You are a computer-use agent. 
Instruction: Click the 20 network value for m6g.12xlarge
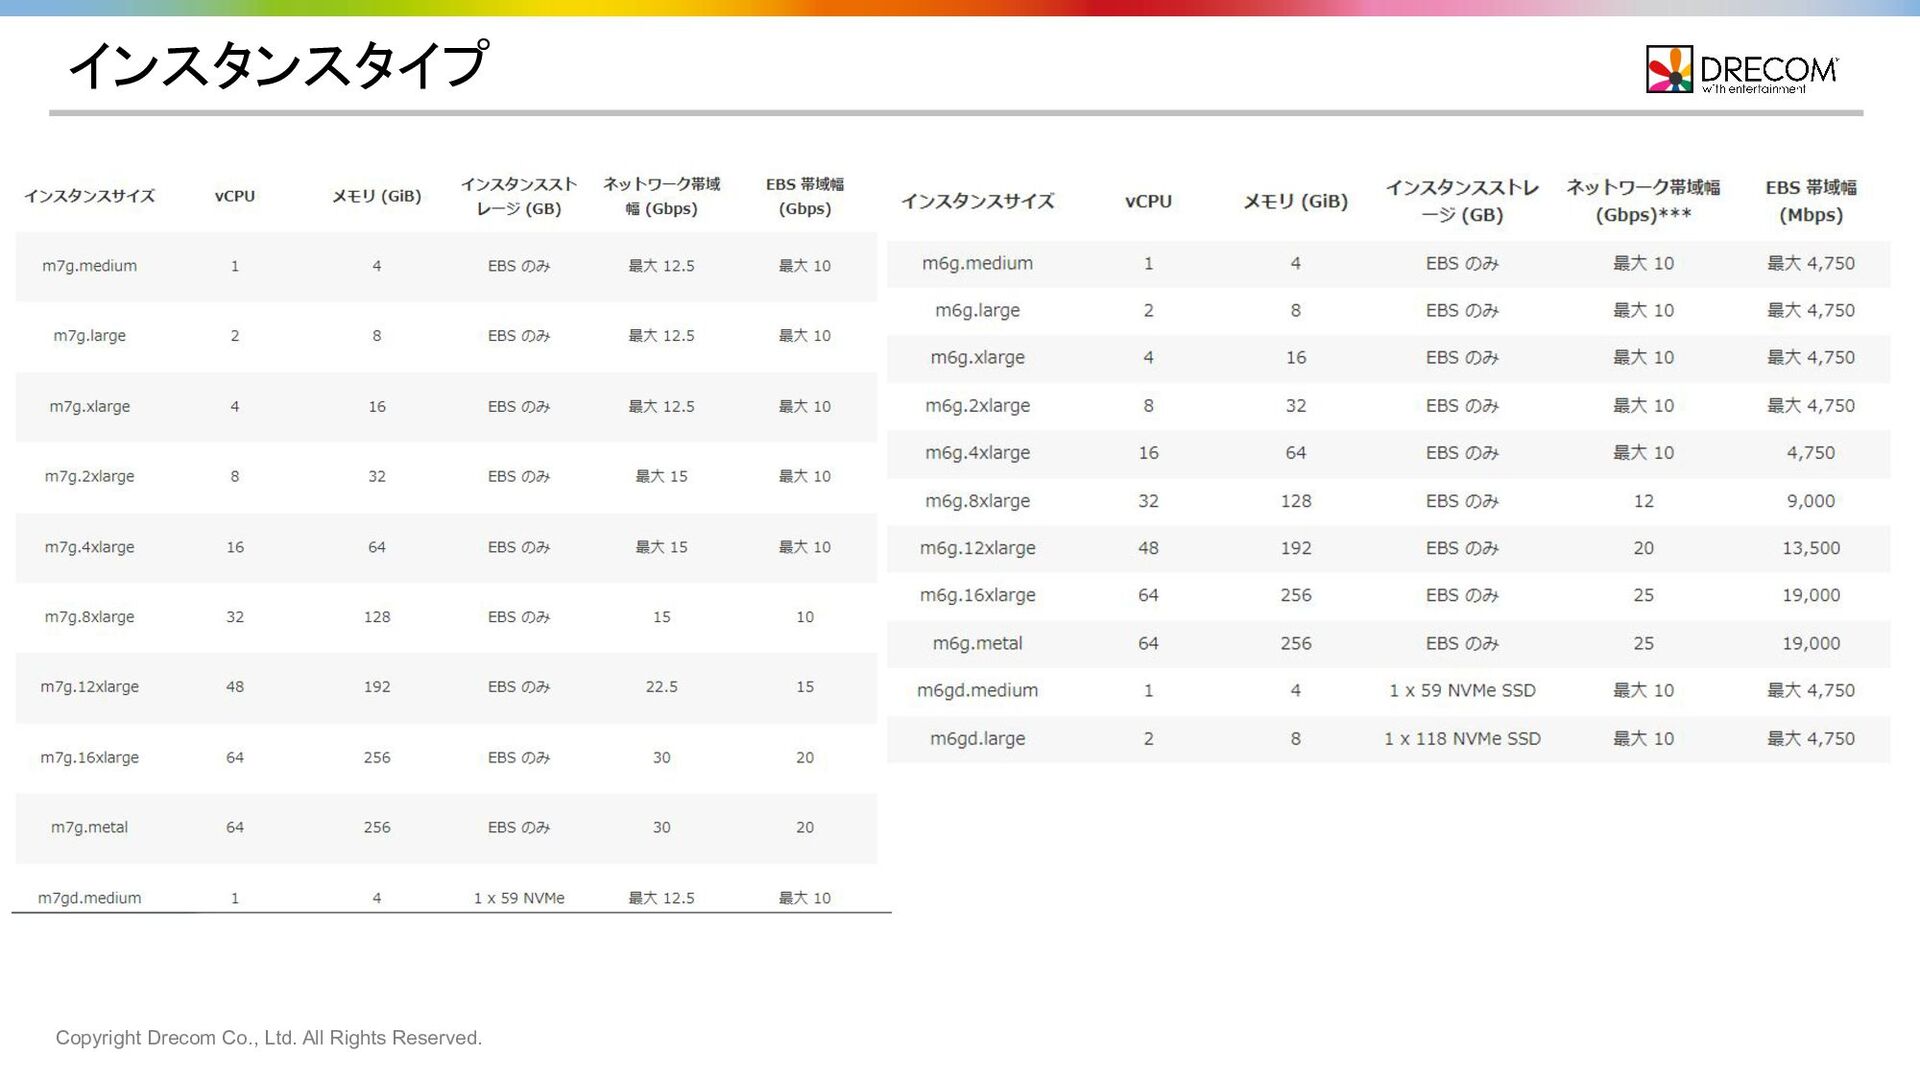point(1643,548)
